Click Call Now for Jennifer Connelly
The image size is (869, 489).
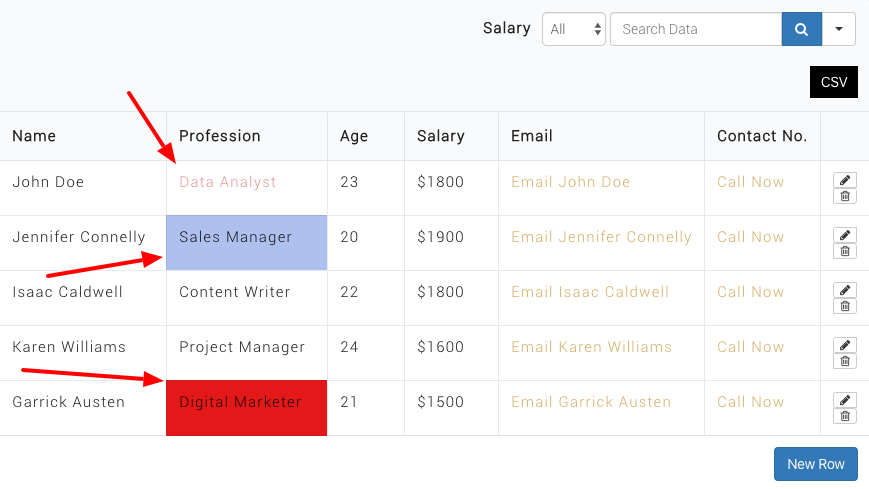(750, 237)
